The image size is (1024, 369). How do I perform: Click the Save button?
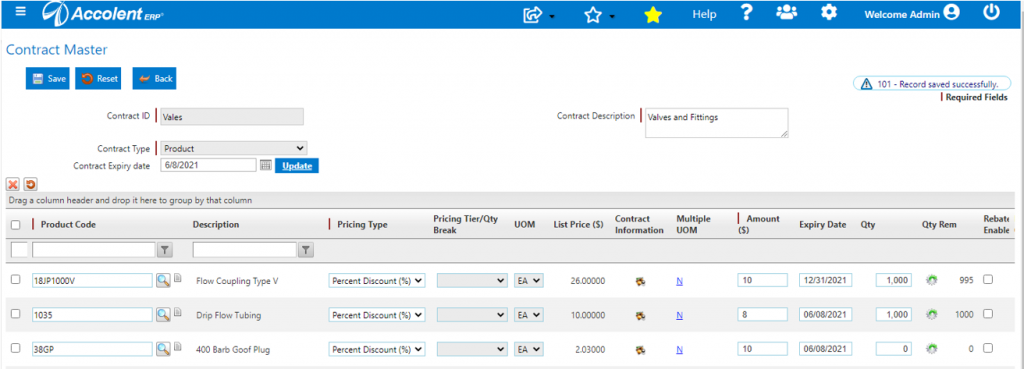[x=48, y=78]
